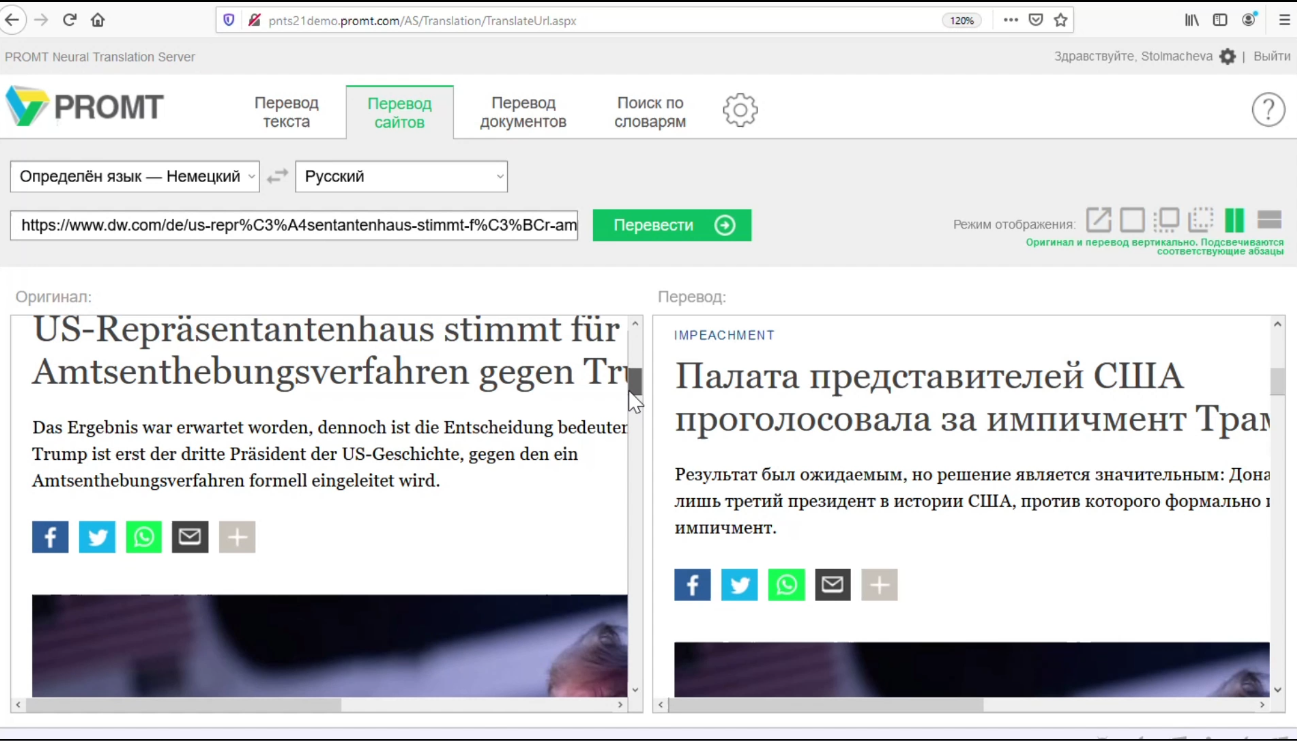The width and height of the screenshot is (1297, 741).
Task: Select third display mode icon with dotted frame
Action: click(1166, 220)
